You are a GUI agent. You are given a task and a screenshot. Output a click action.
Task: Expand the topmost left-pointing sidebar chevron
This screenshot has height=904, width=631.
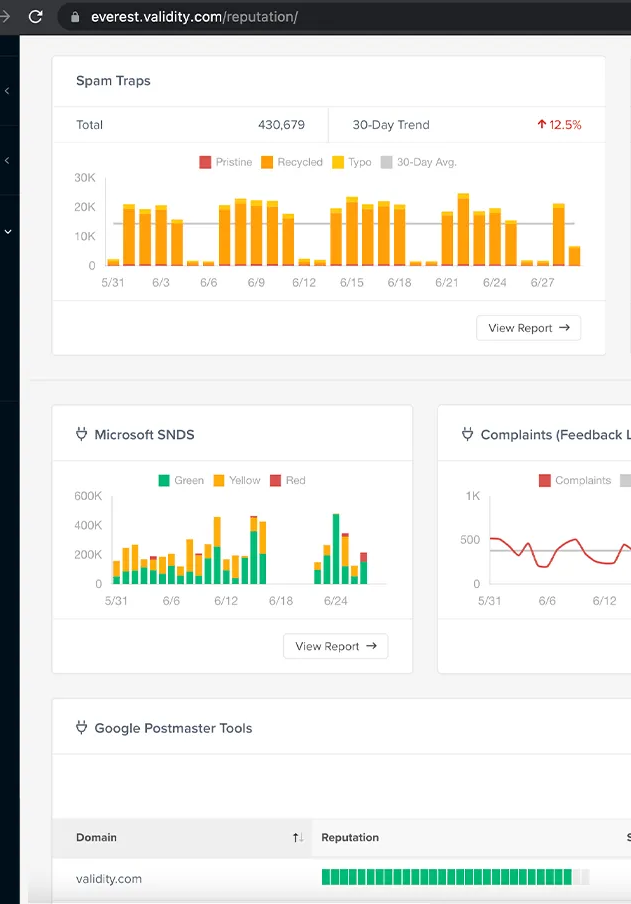pos(8,91)
